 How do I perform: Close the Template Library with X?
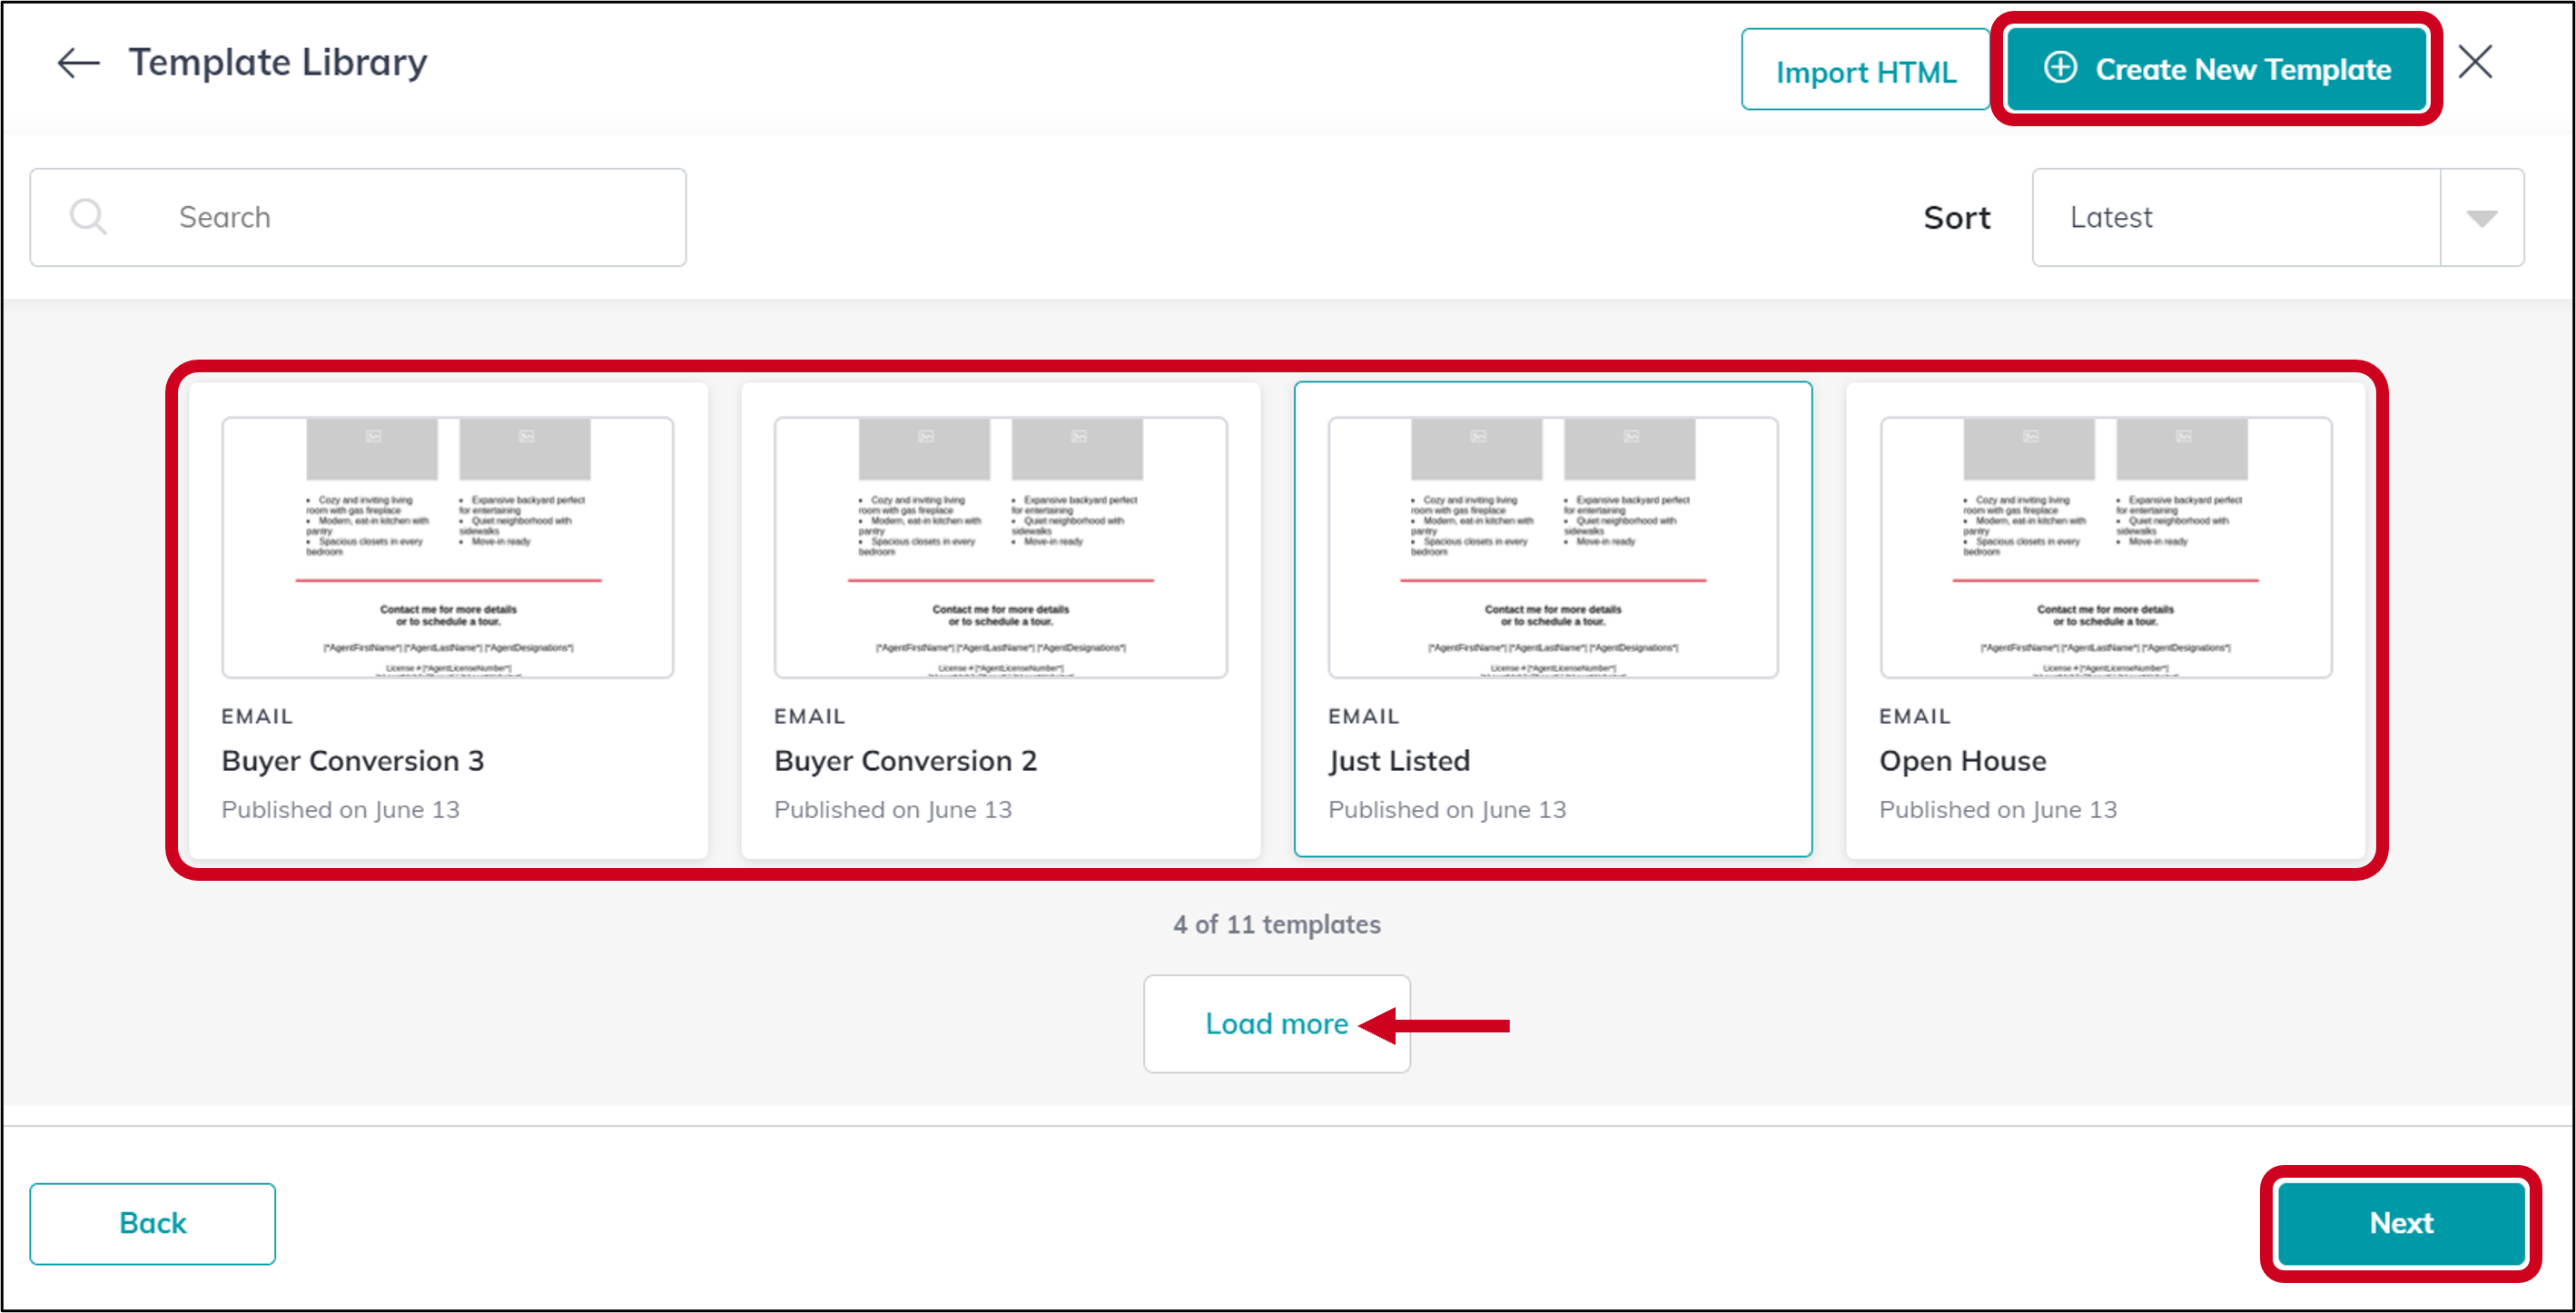(2474, 63)
